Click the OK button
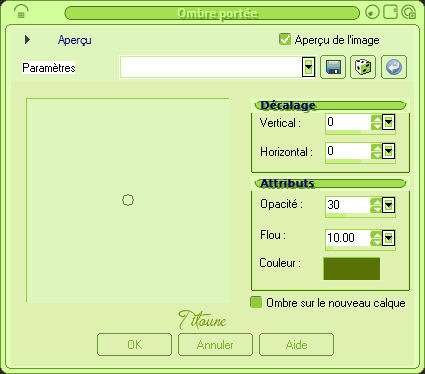 pyautogui.click(x=135, y=345)
